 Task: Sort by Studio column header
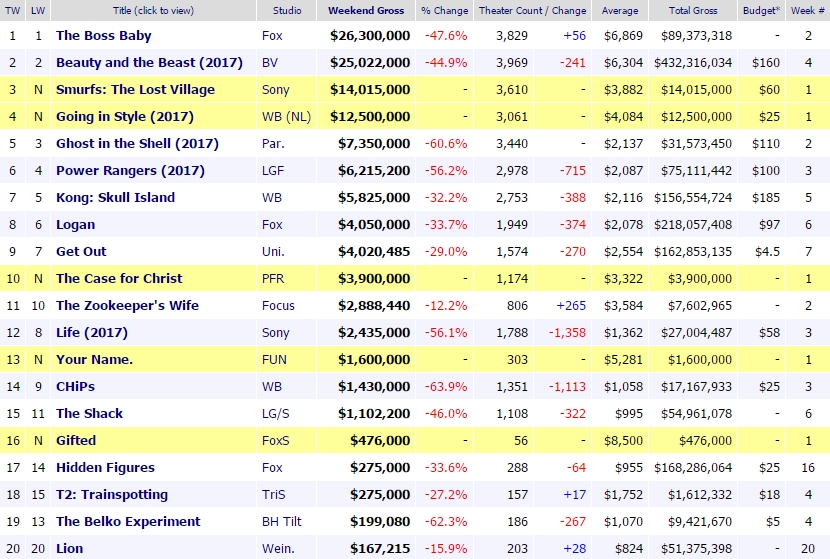[x=287, y=11]
